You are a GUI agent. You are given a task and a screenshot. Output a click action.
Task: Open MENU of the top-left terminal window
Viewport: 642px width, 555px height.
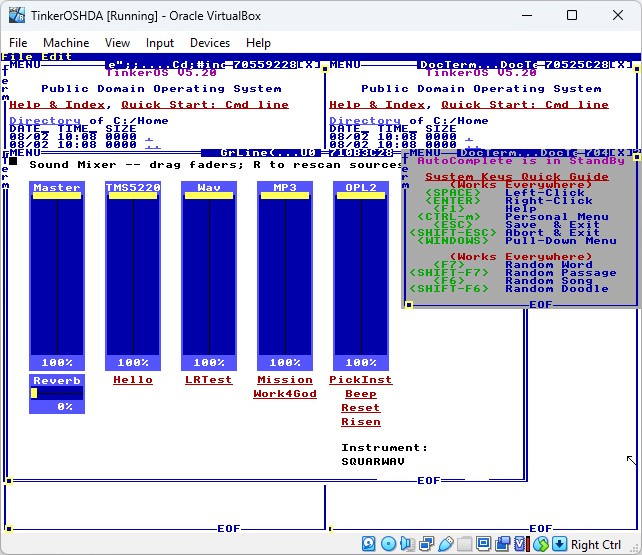tap(25, 65)
